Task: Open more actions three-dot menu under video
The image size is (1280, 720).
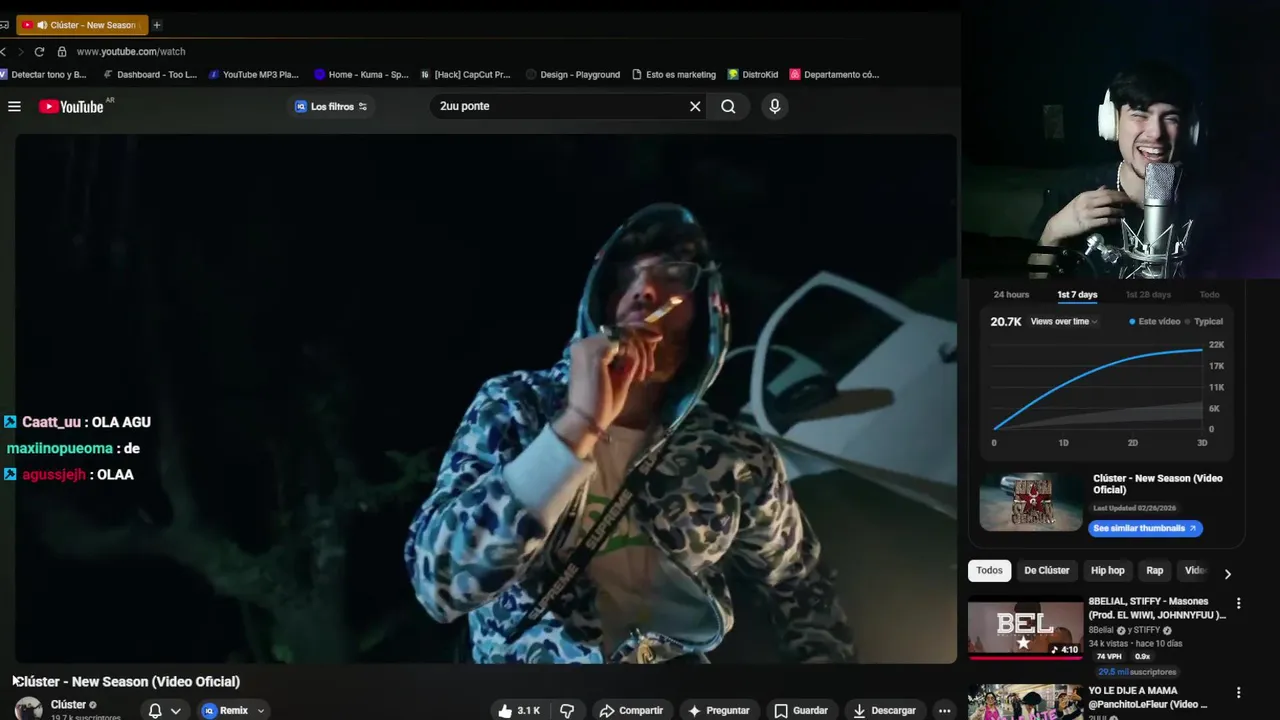Action: point(944,711)
